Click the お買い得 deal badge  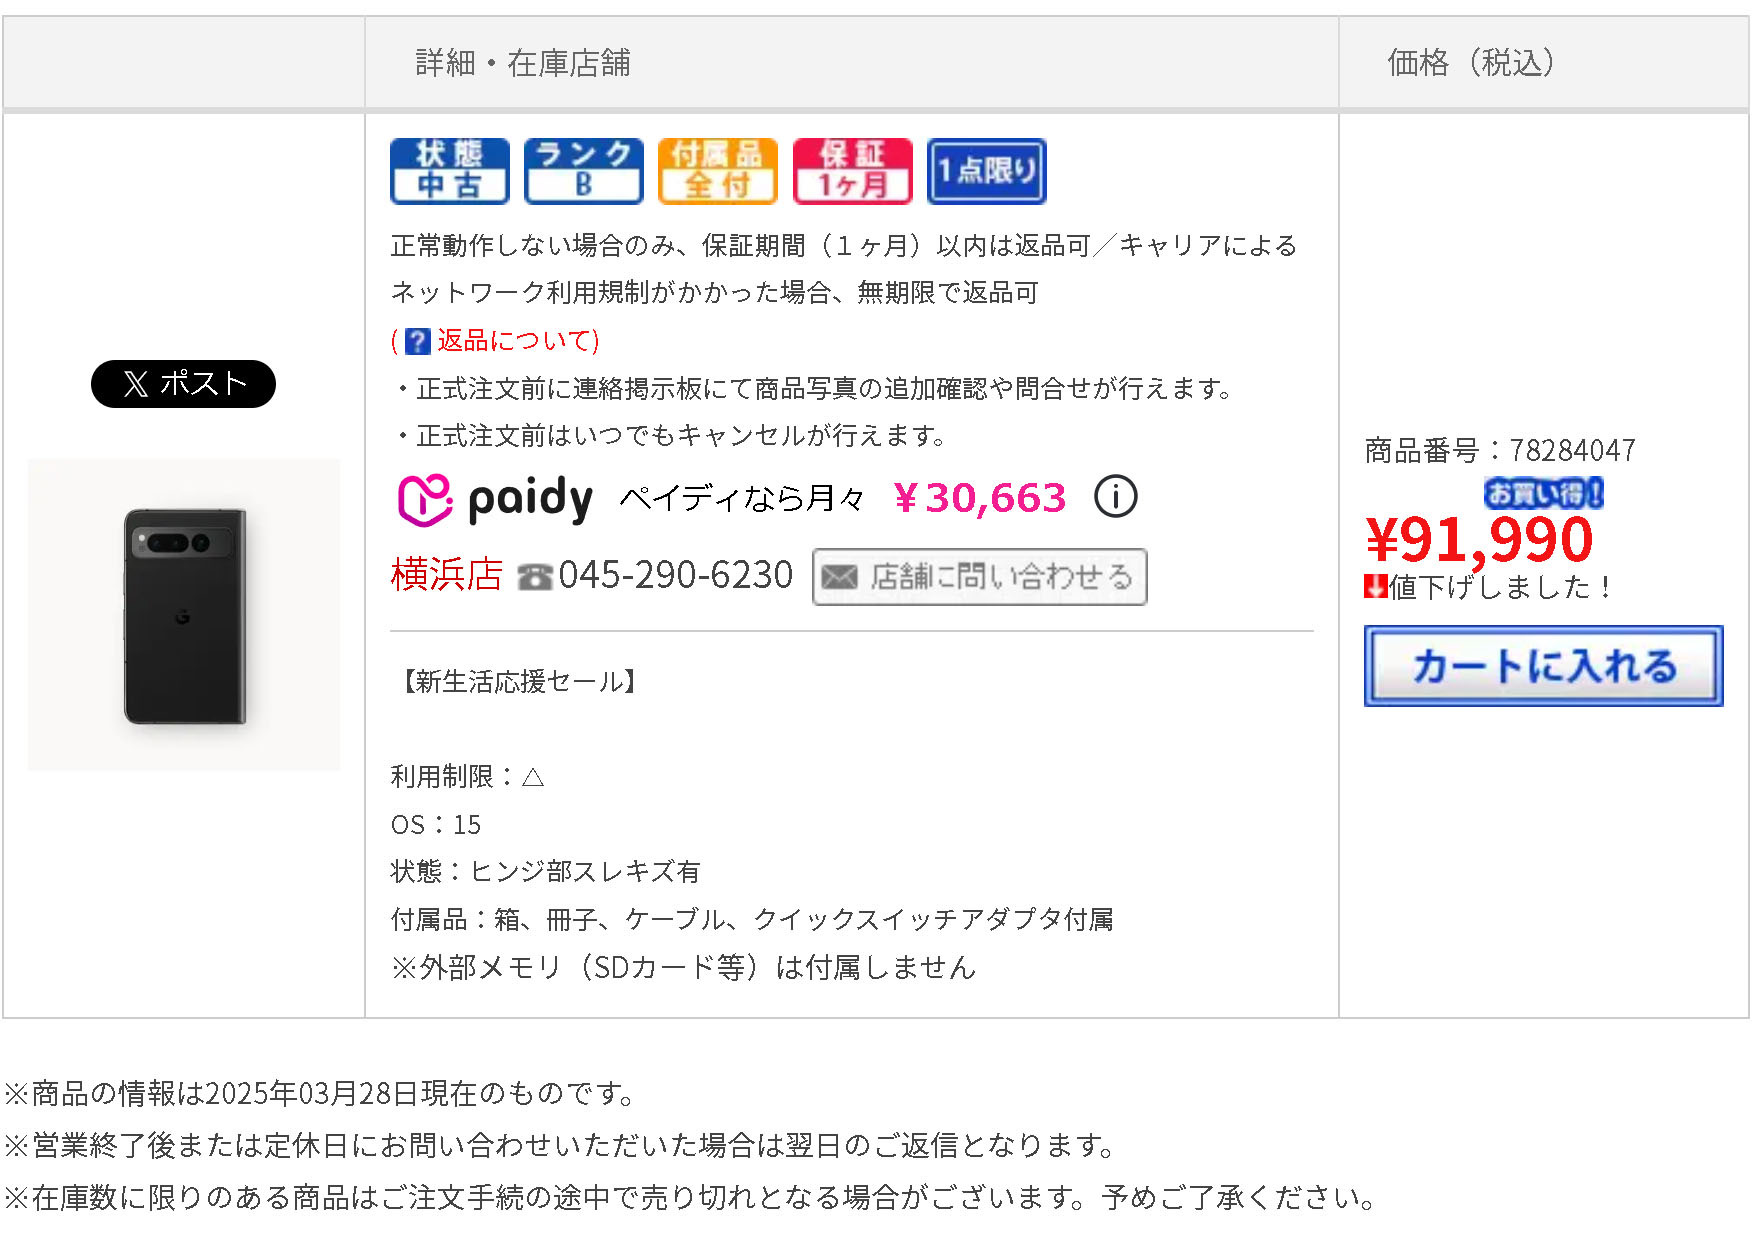coord(1543,493)
